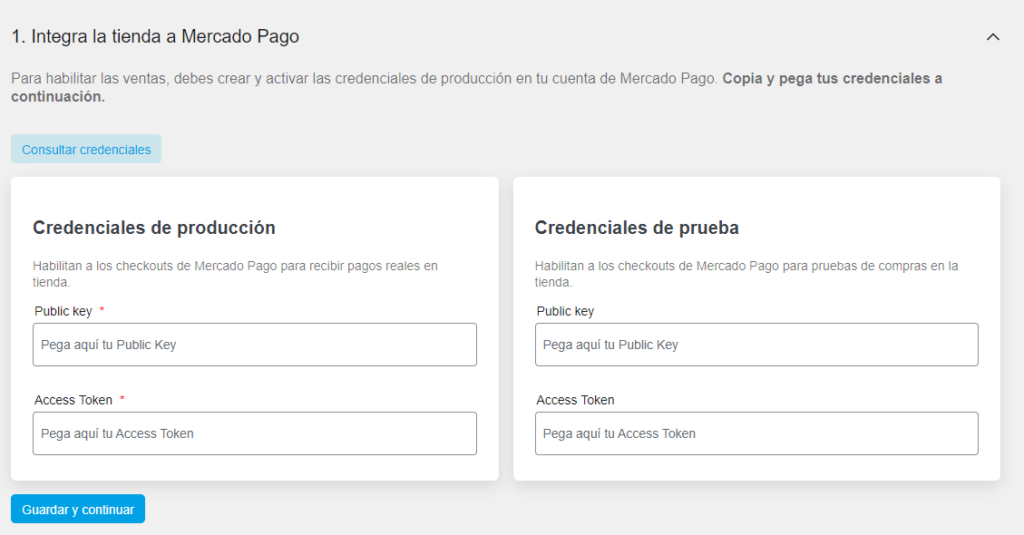Image resolution: width=1024 pixels, height=535 pixels.
Task: Click the production 'Public key' label
Action: [63, 311]
